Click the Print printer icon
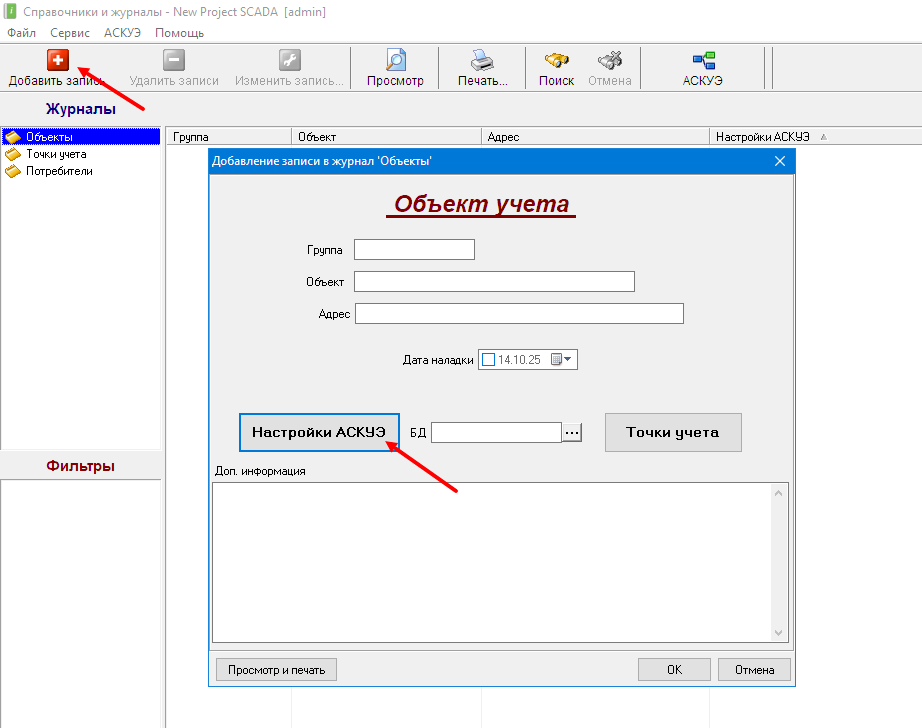Viewport: 922px width, 728px height. (x=482, y=60)
